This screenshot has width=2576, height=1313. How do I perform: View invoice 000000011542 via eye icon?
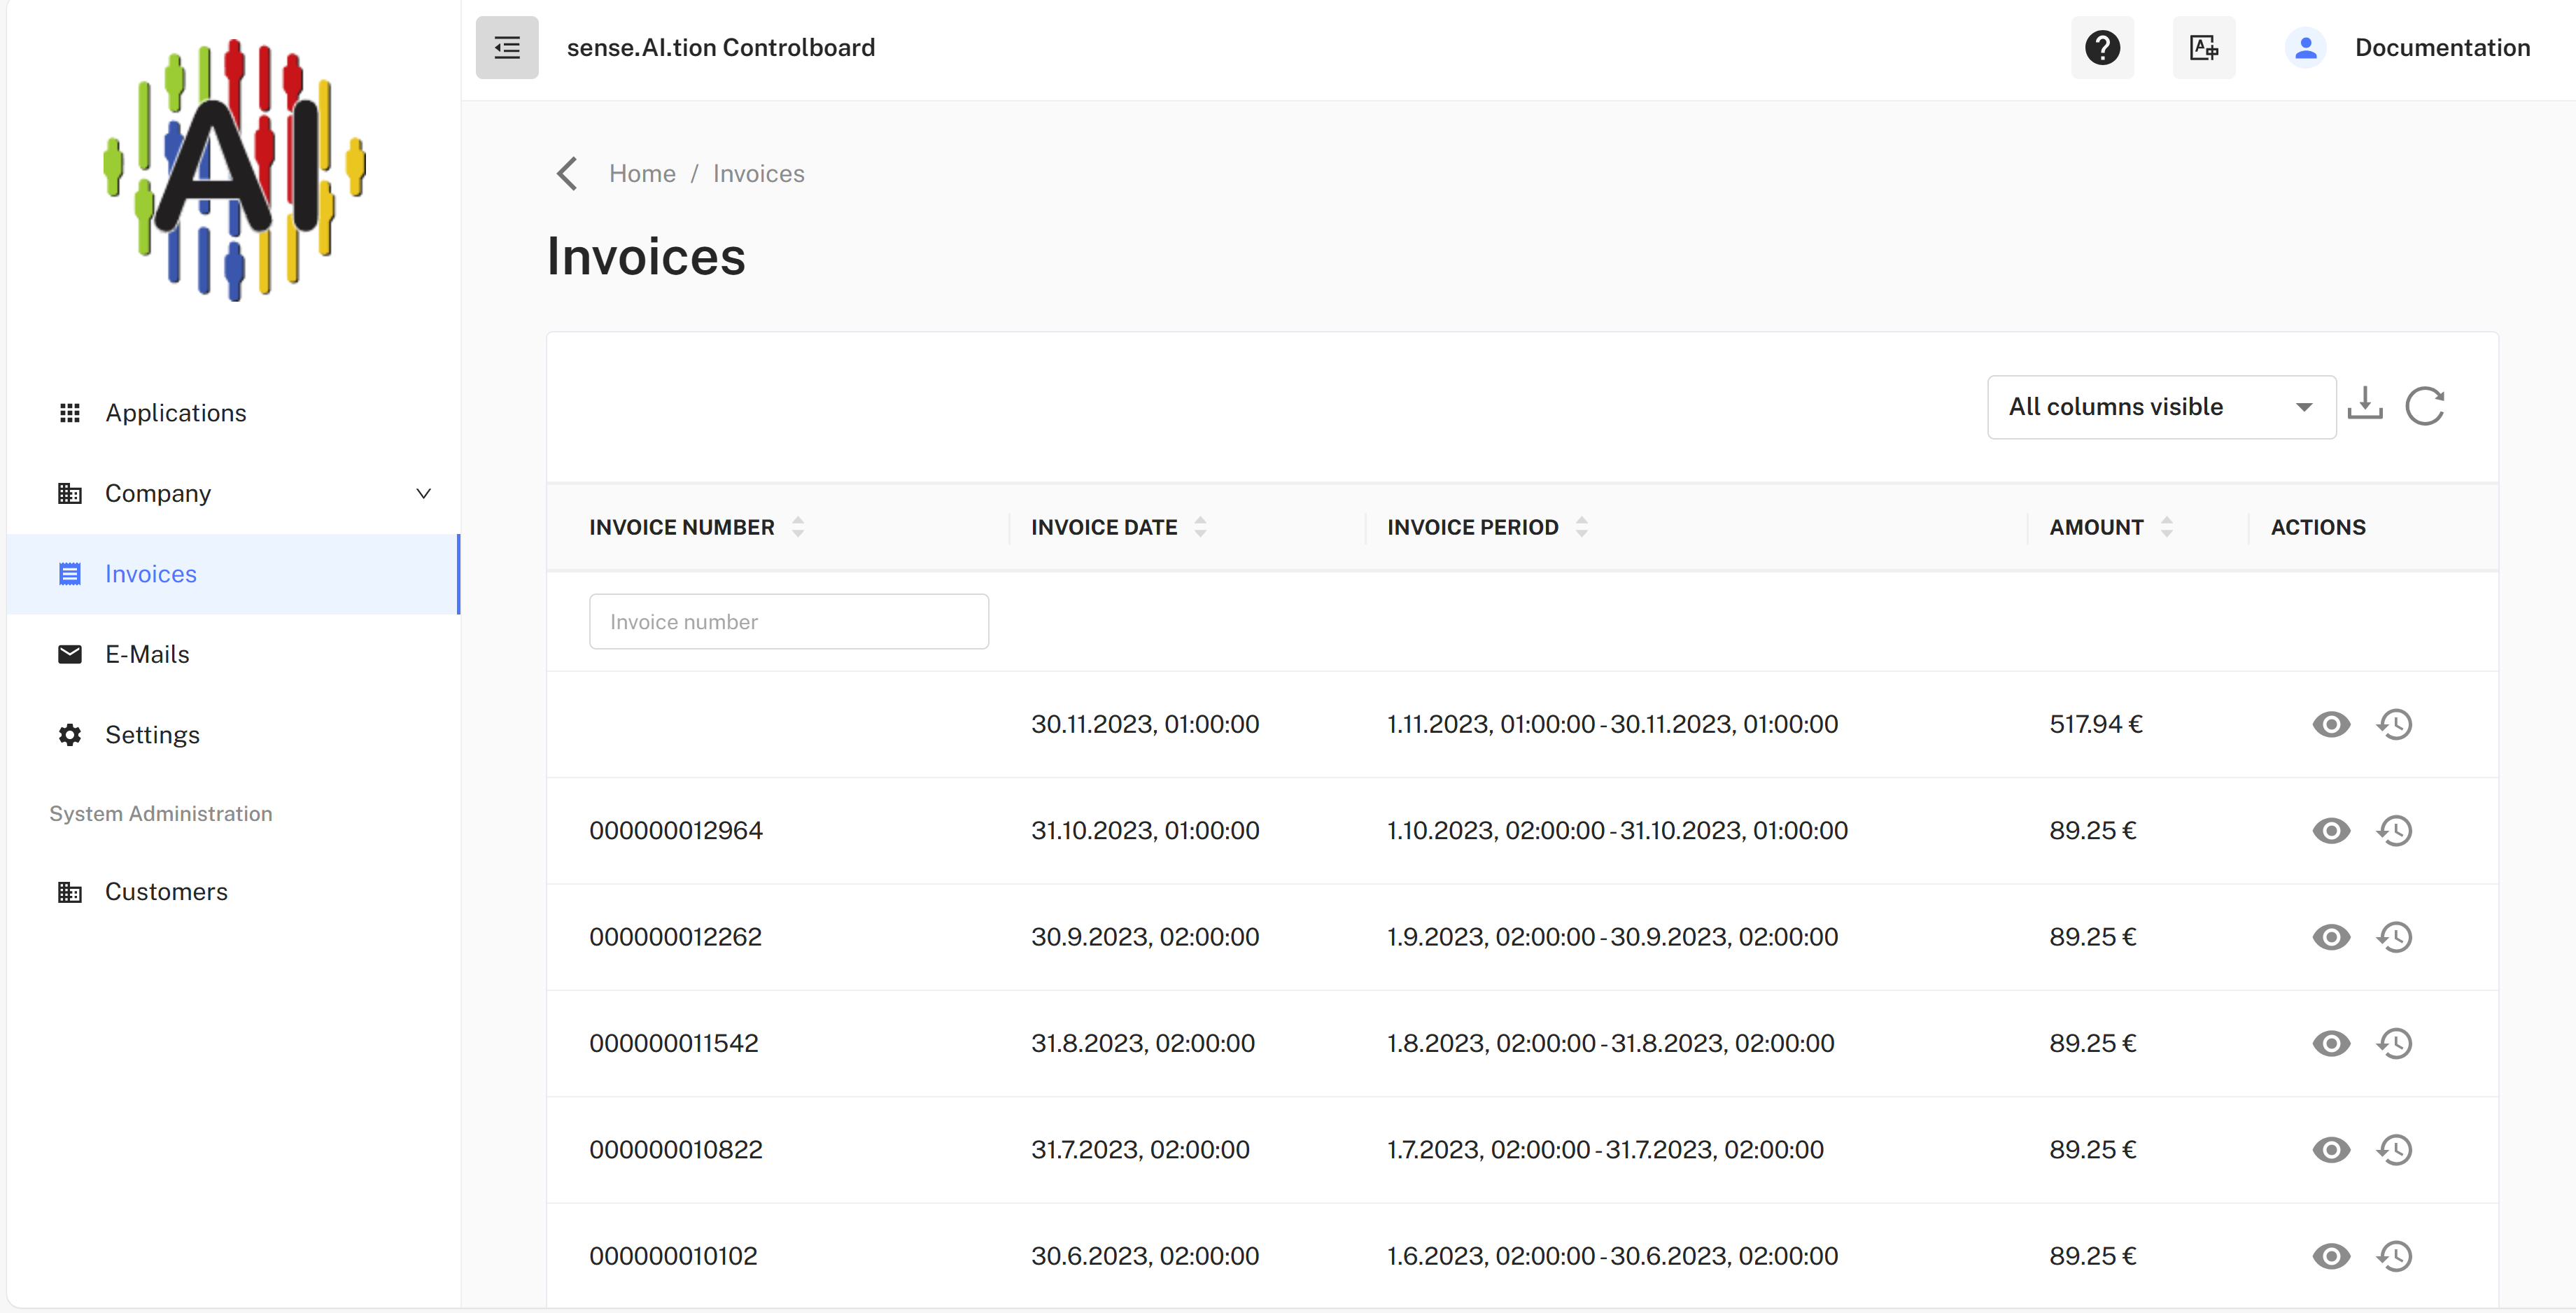coord(2331,1043)
